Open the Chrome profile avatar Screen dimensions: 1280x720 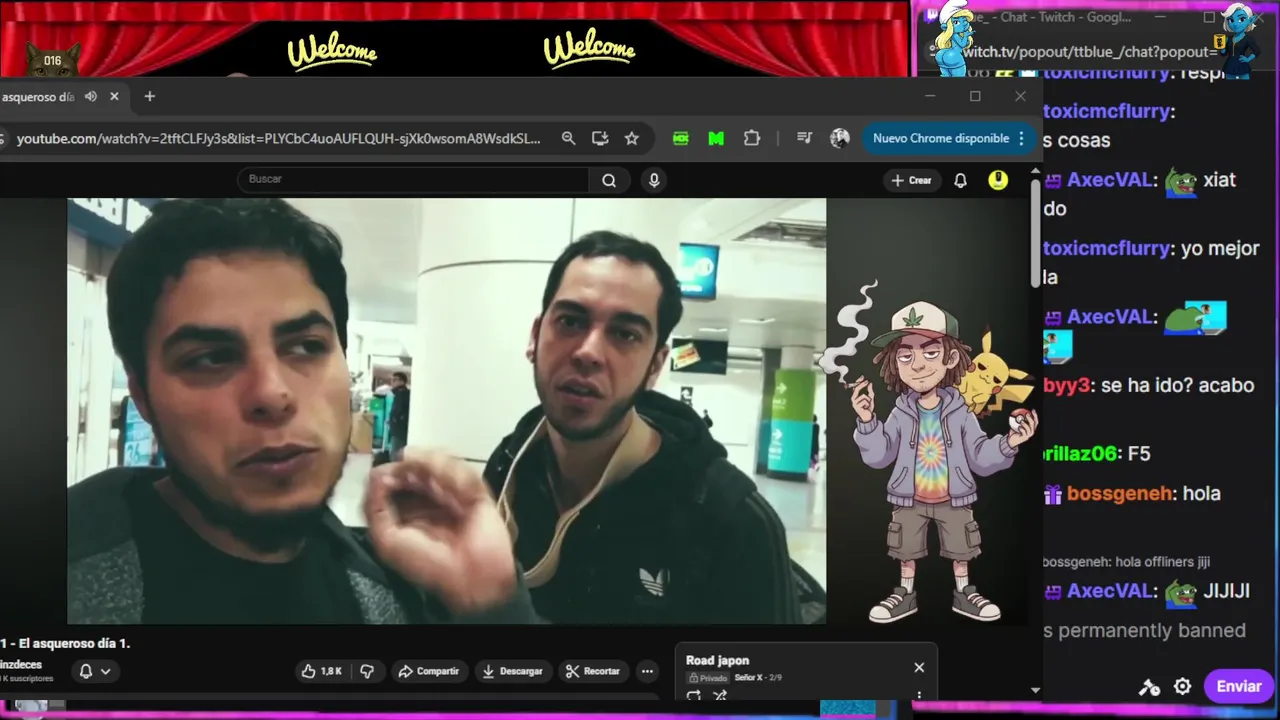click(840, 138)
